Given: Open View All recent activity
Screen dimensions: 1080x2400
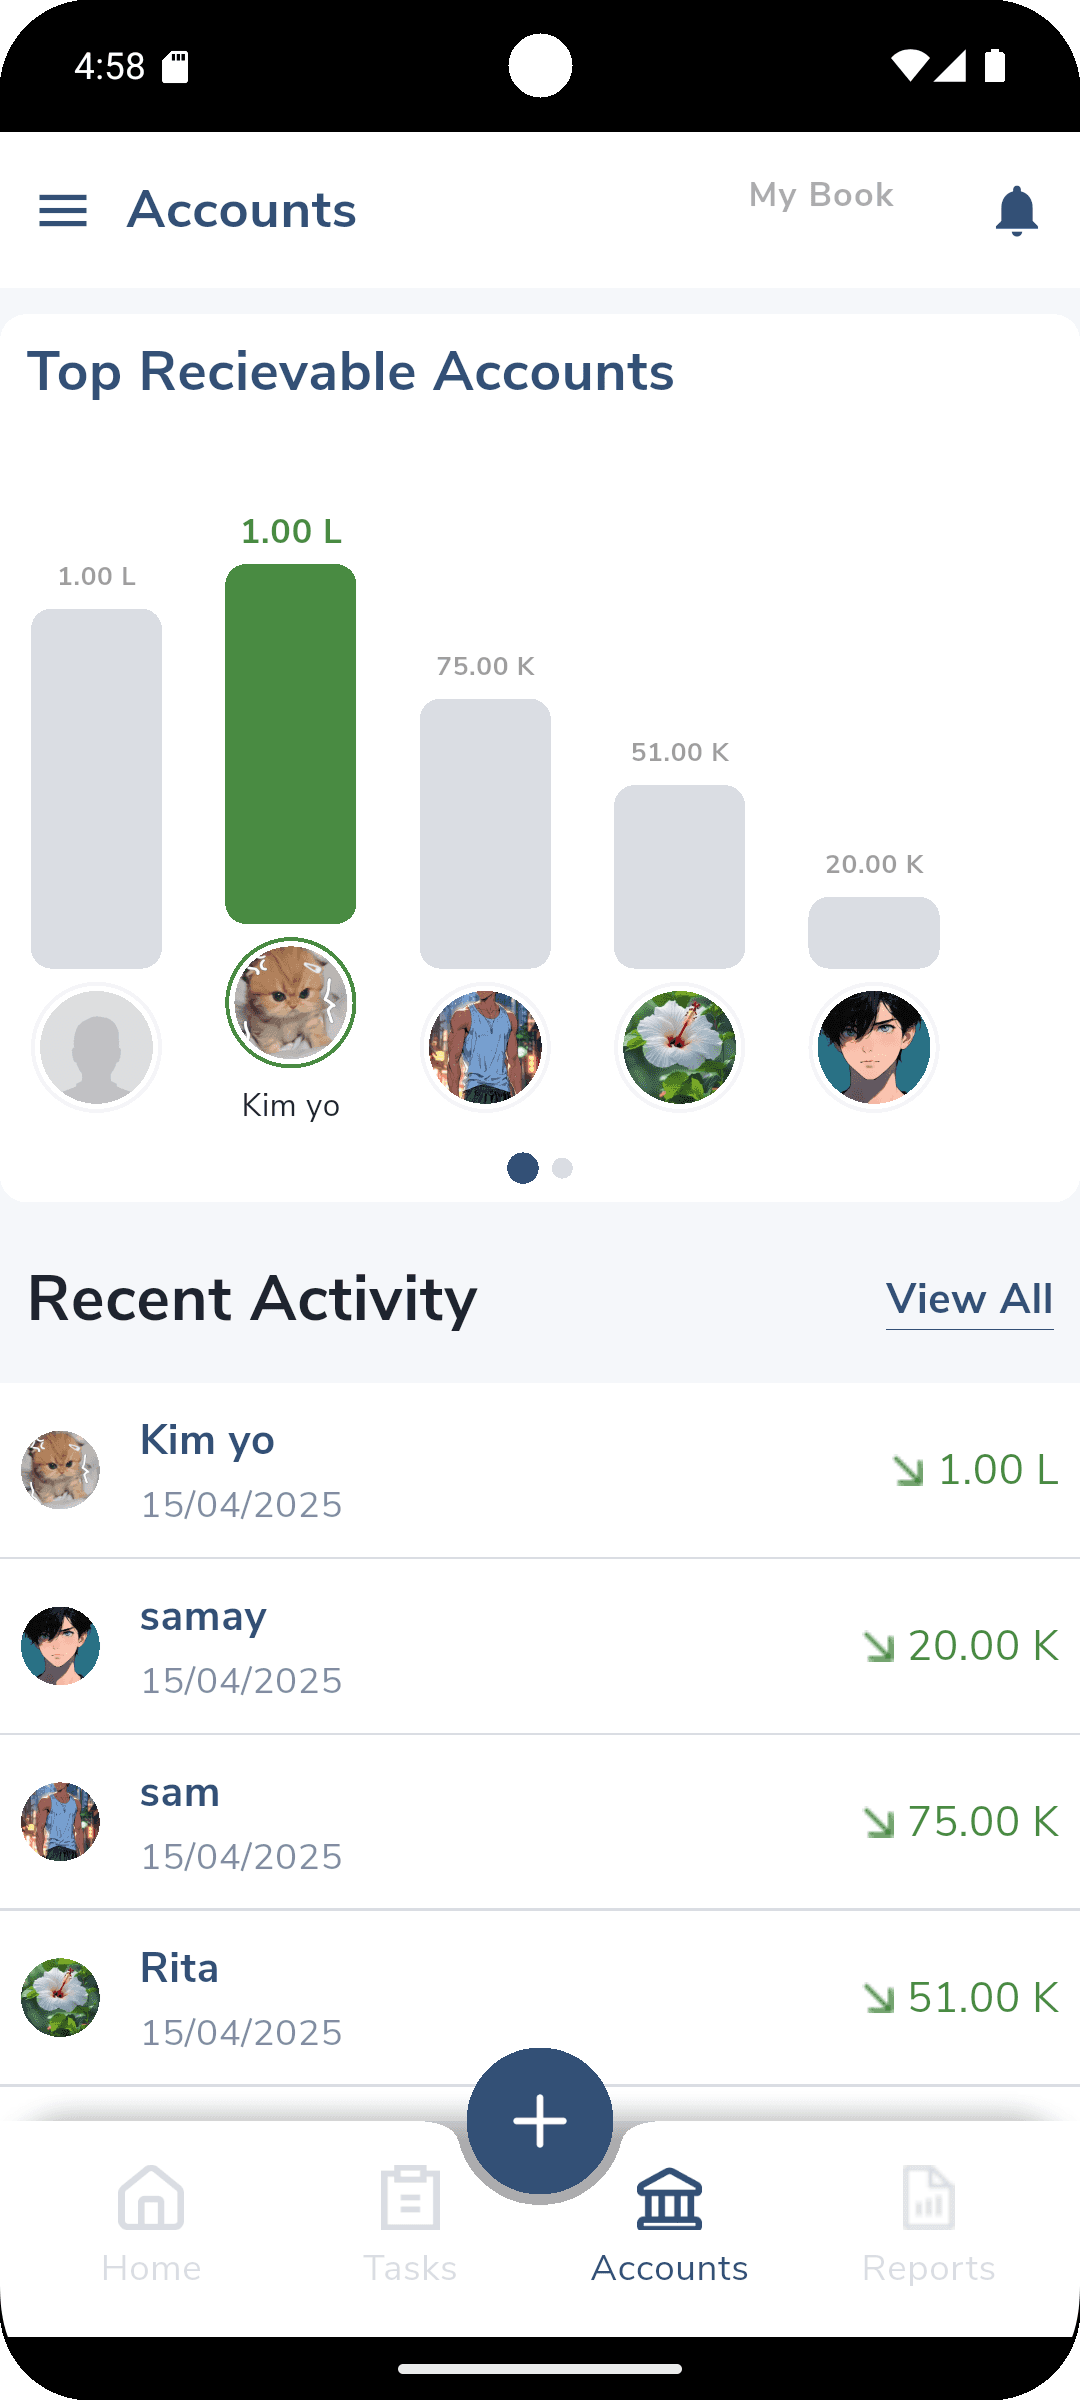Looking at the screenshot, I should [969, 1299].
